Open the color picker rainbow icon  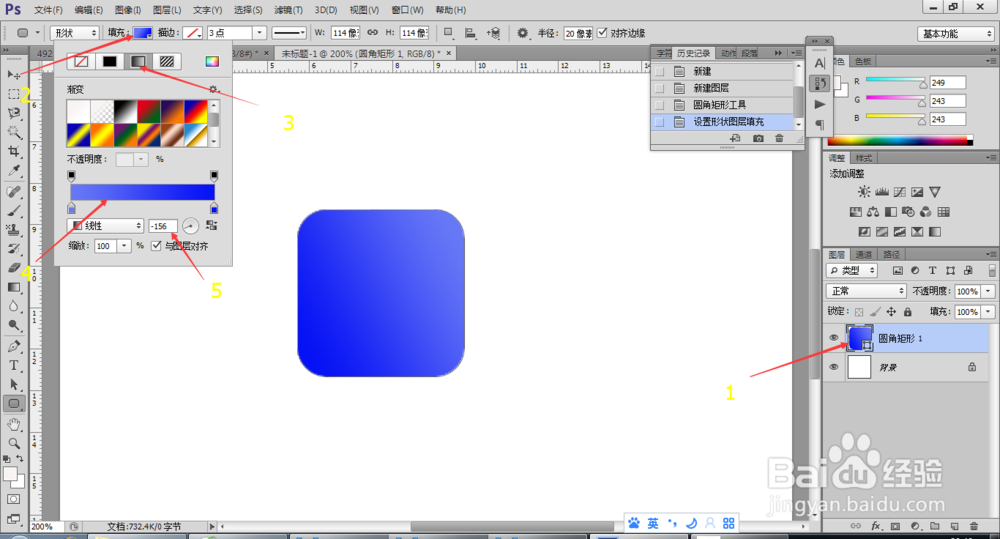click(x=212, y=61)
